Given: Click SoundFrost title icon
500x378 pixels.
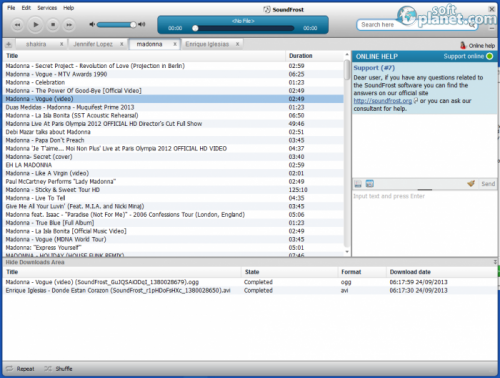Looking at the screenshot, I should [267, 10].
